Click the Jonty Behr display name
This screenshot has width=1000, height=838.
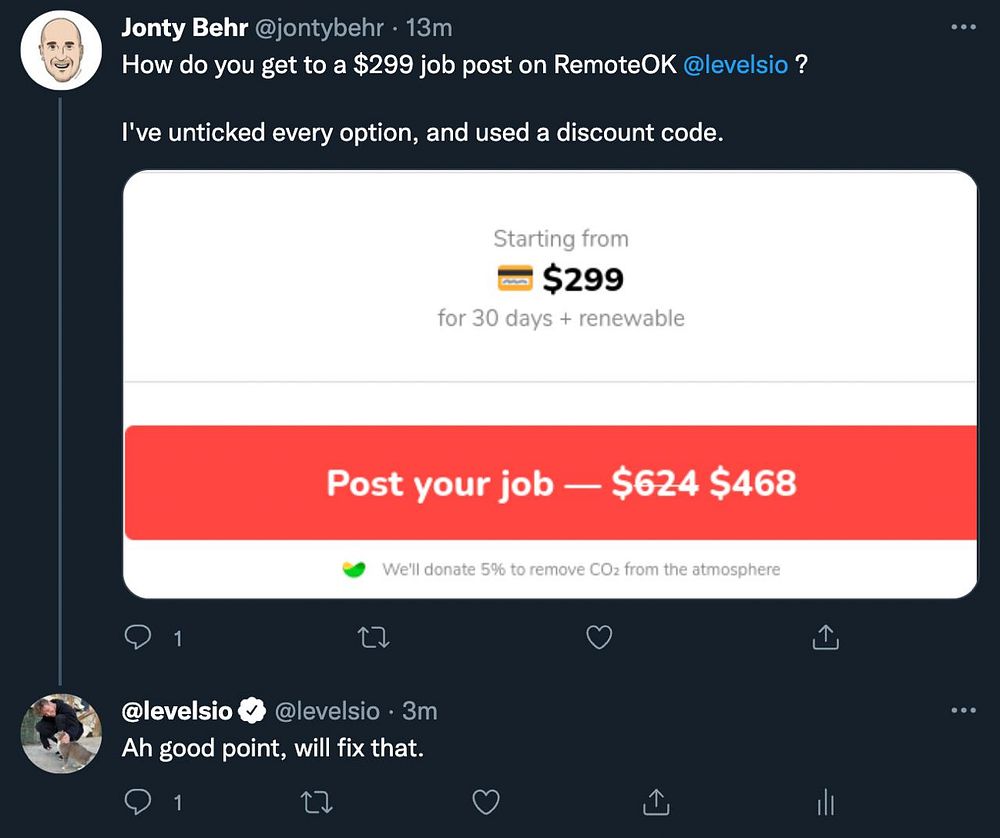pos(185,28)
